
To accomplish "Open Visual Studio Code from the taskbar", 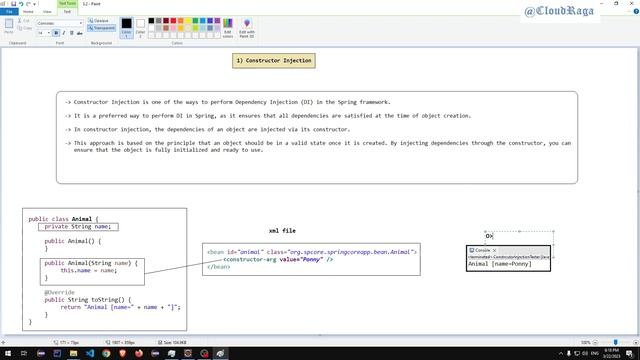I will 90,353.
